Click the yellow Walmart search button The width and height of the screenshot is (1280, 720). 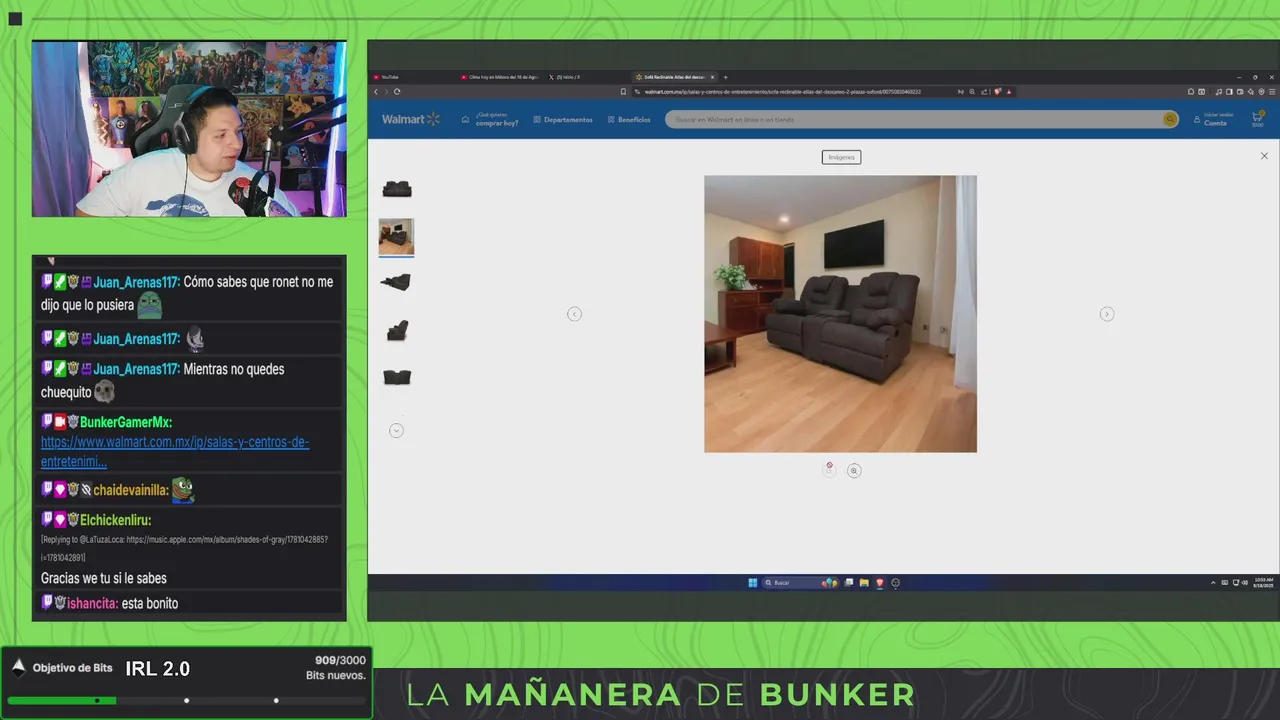[x=1170, y=119]
